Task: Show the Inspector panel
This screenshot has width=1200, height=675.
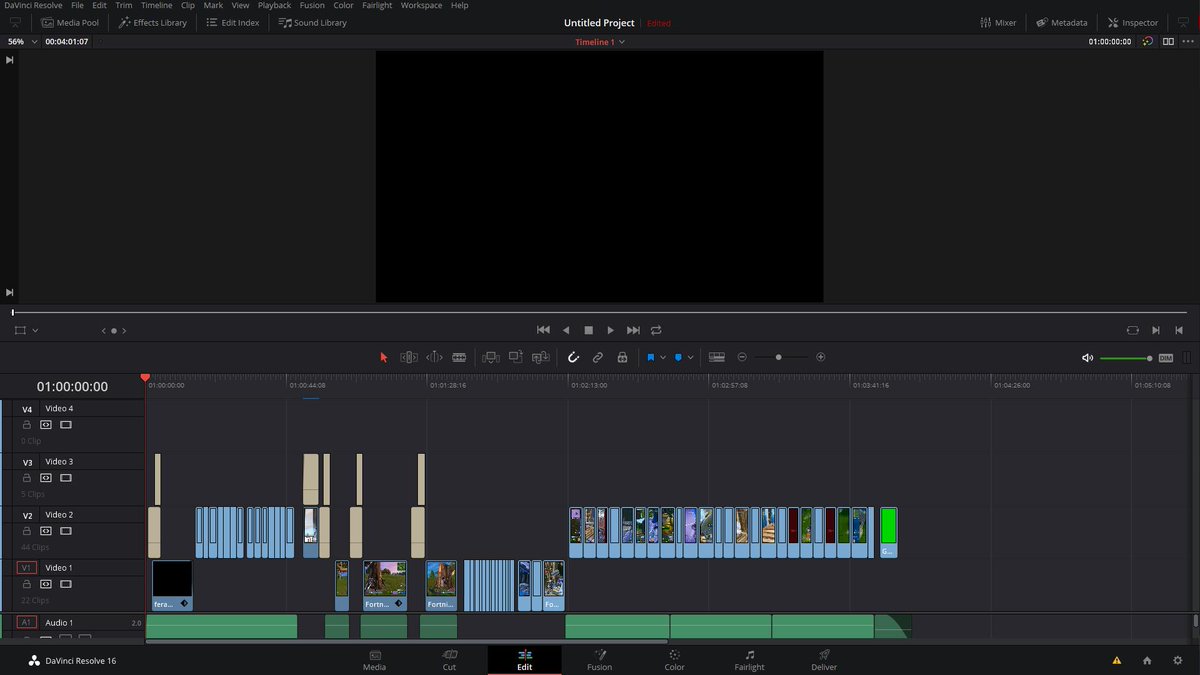Action: (x=1133, y=22)
